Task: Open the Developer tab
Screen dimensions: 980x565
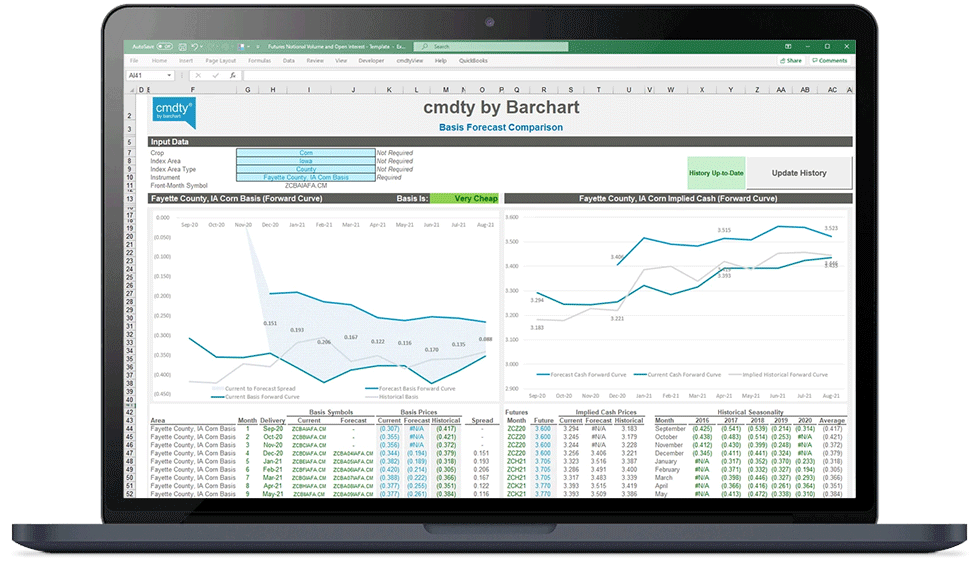Action: click(371, 61)
